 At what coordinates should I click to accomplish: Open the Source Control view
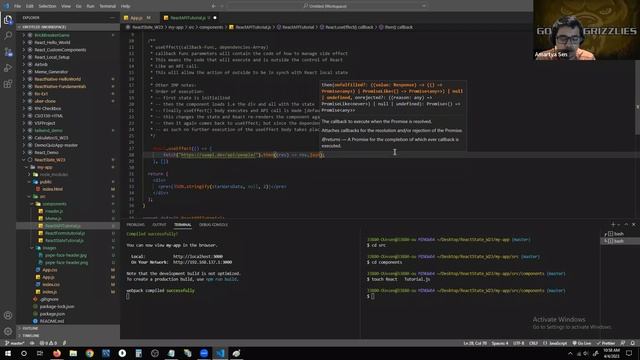click(x=8, y=52)
